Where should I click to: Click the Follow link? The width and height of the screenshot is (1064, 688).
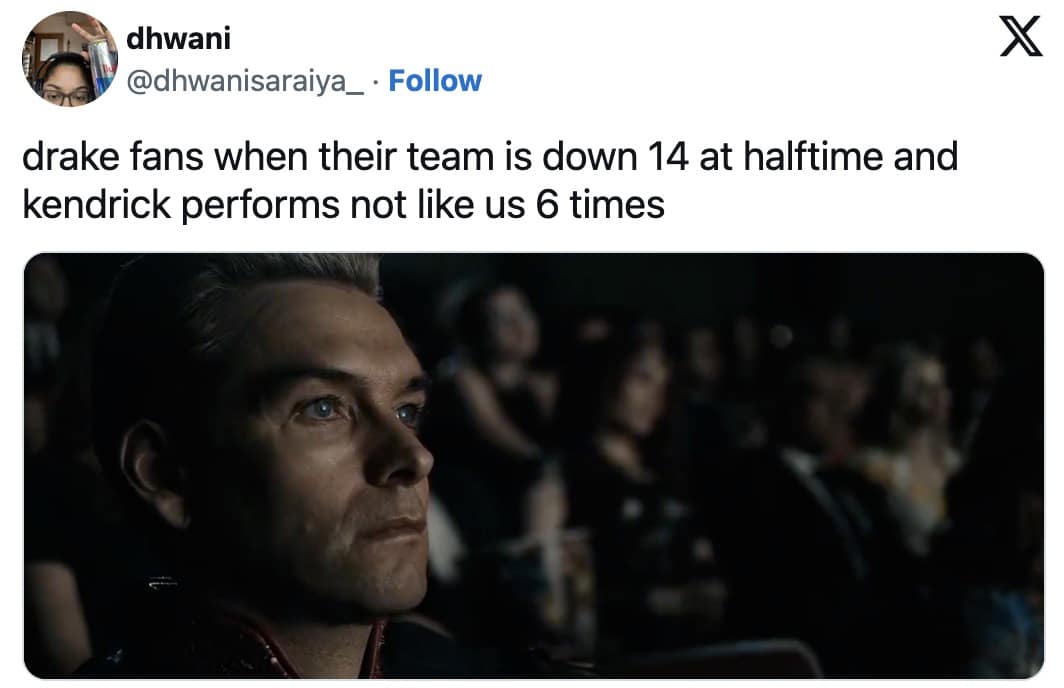click(435, 81)
